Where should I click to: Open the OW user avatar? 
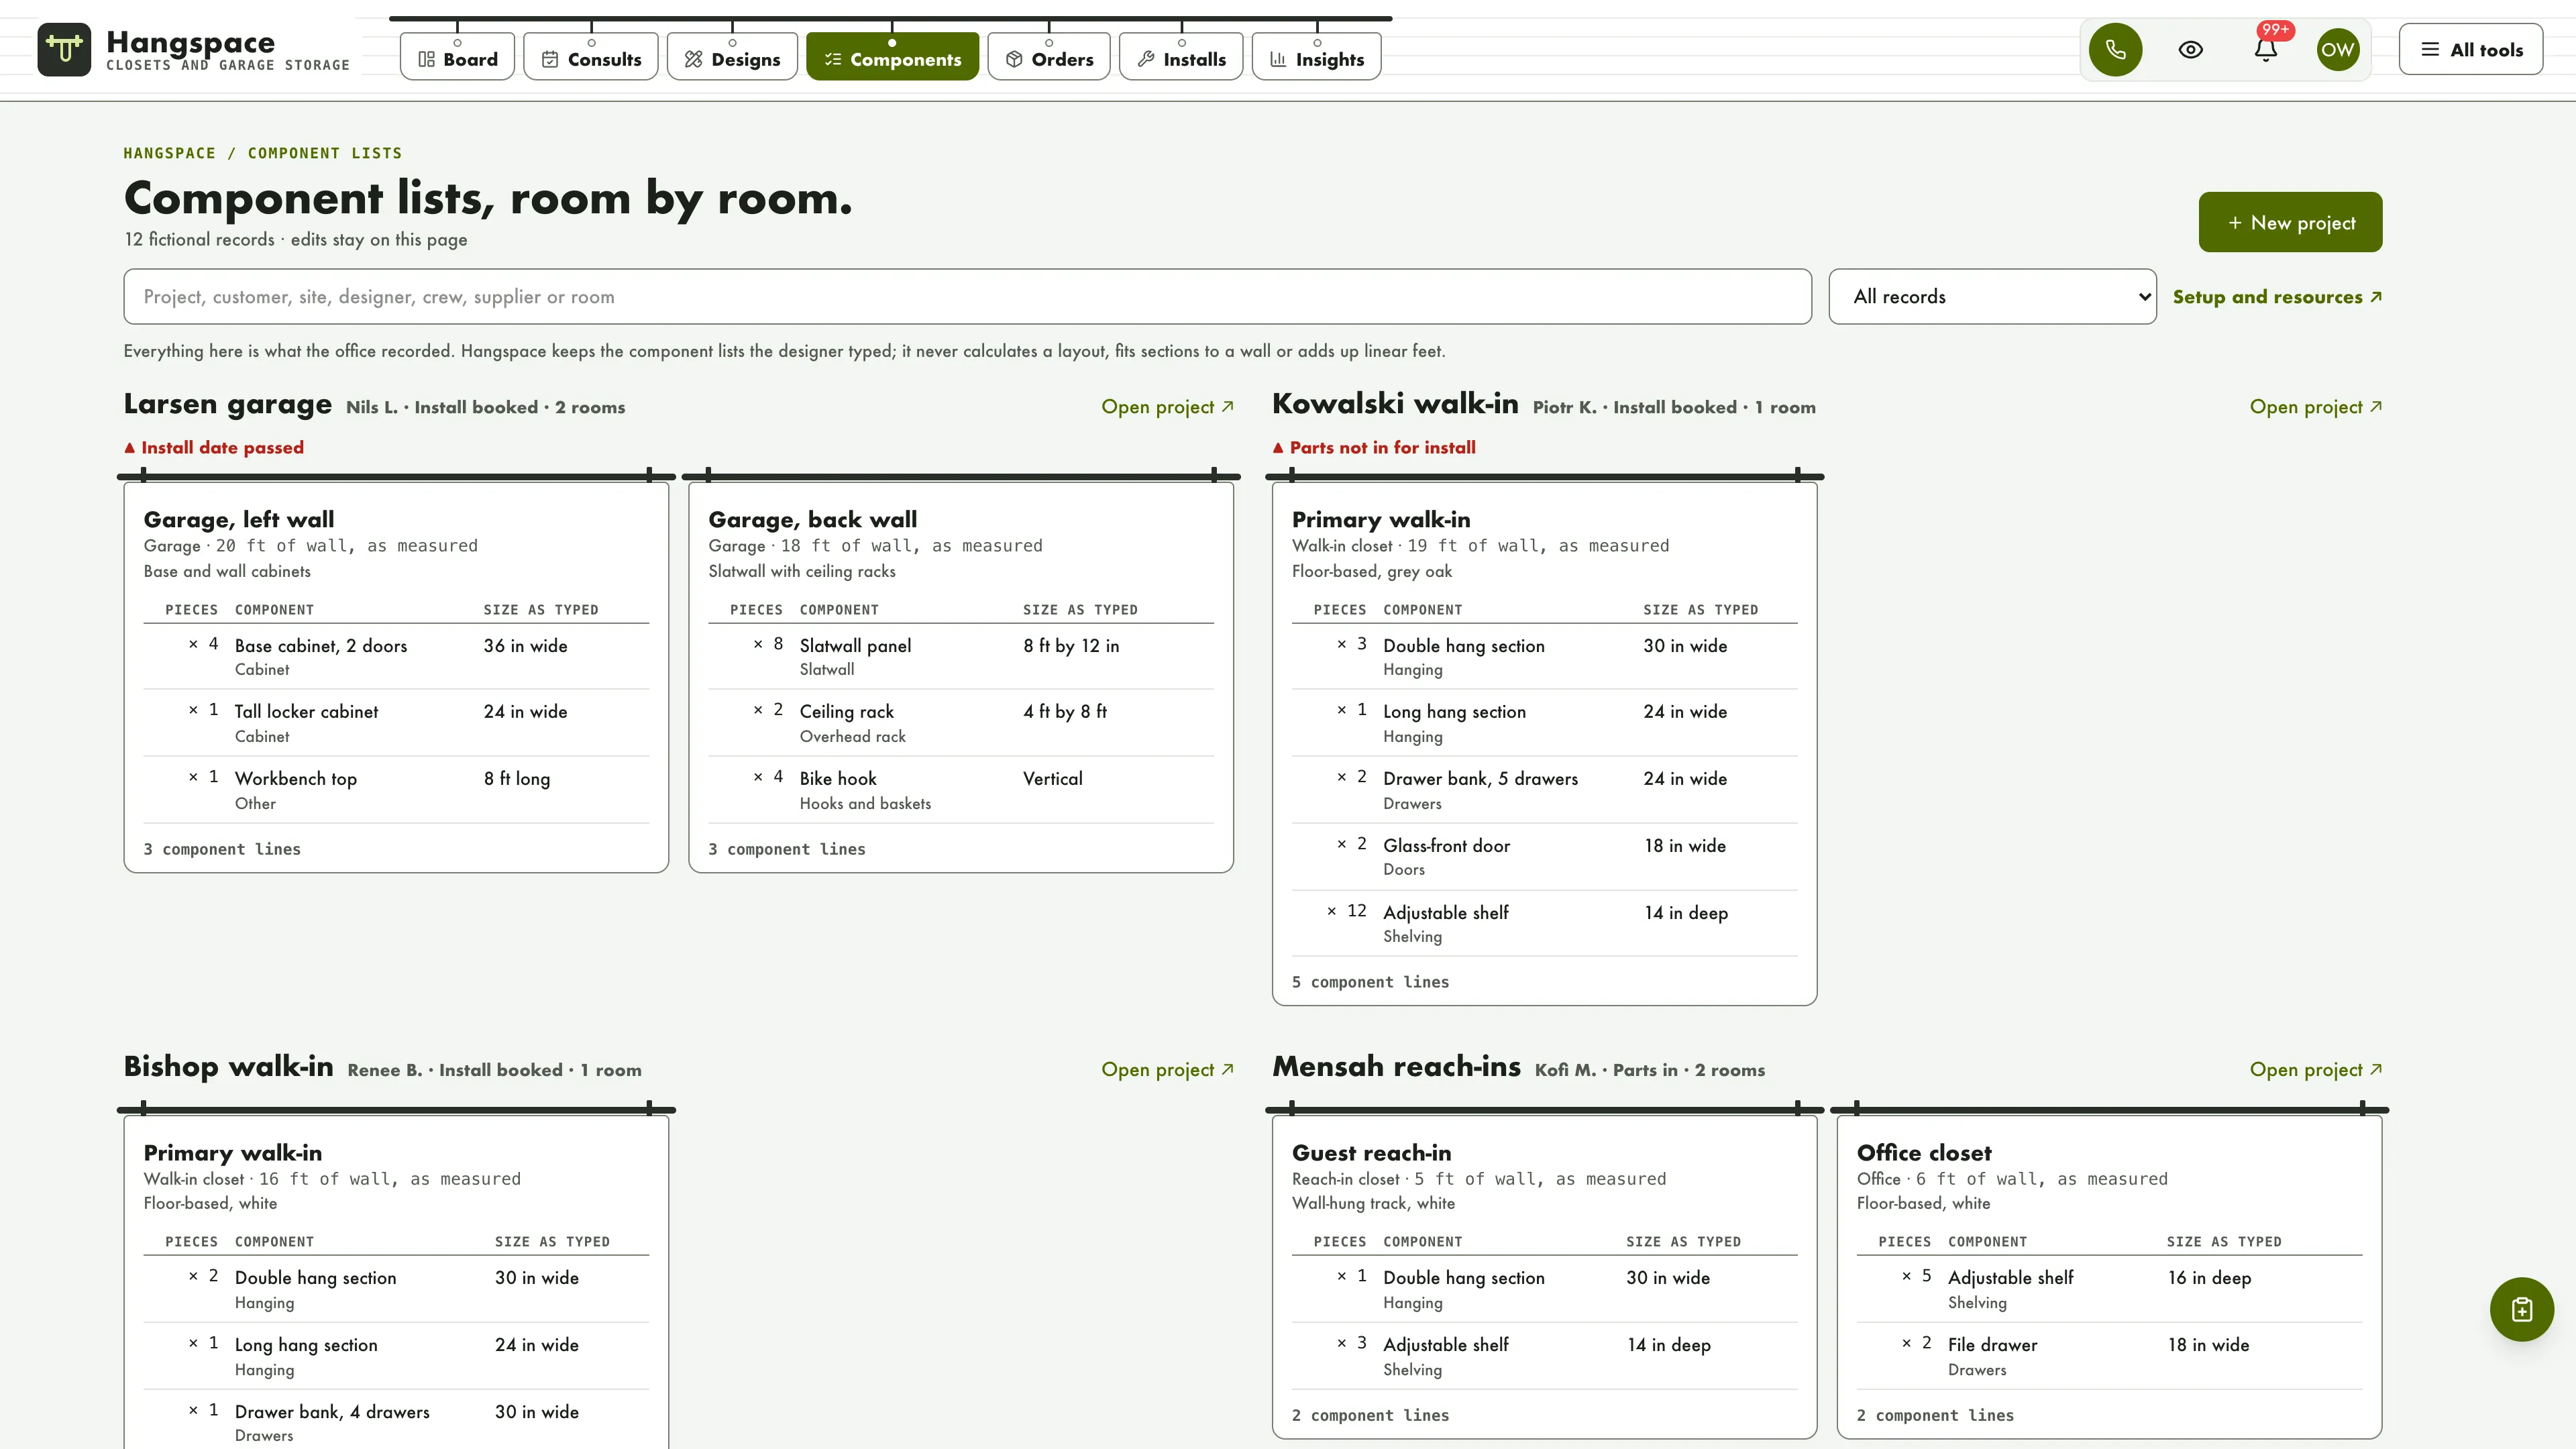click(x=2337, y=49)
